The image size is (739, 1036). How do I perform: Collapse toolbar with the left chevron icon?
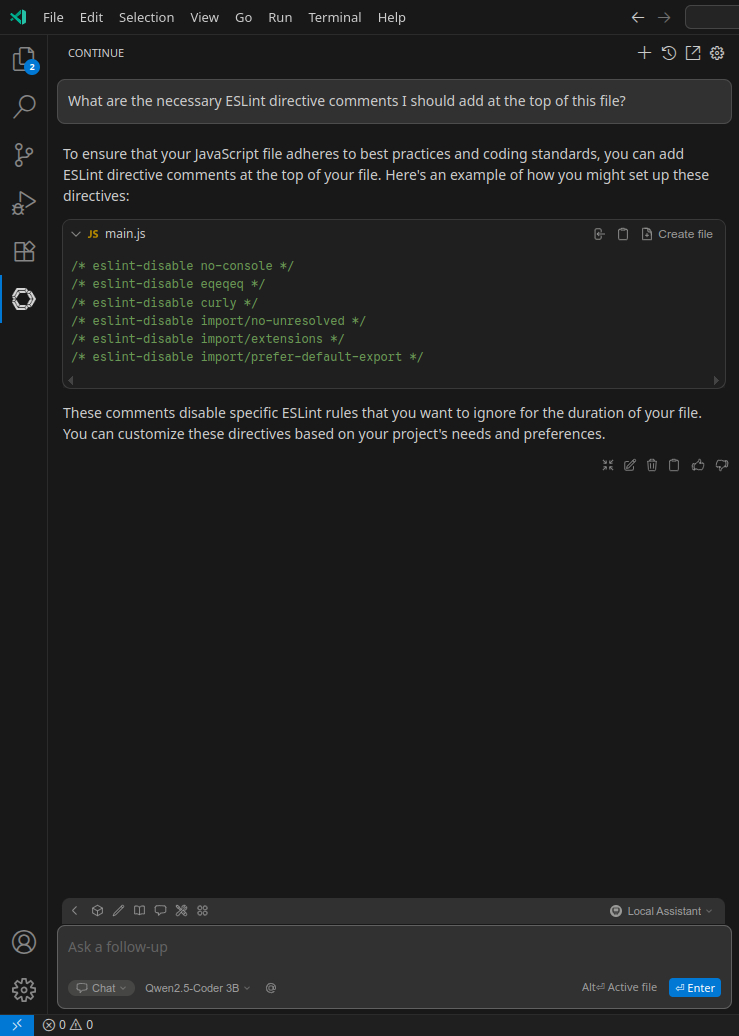[75, 910]
